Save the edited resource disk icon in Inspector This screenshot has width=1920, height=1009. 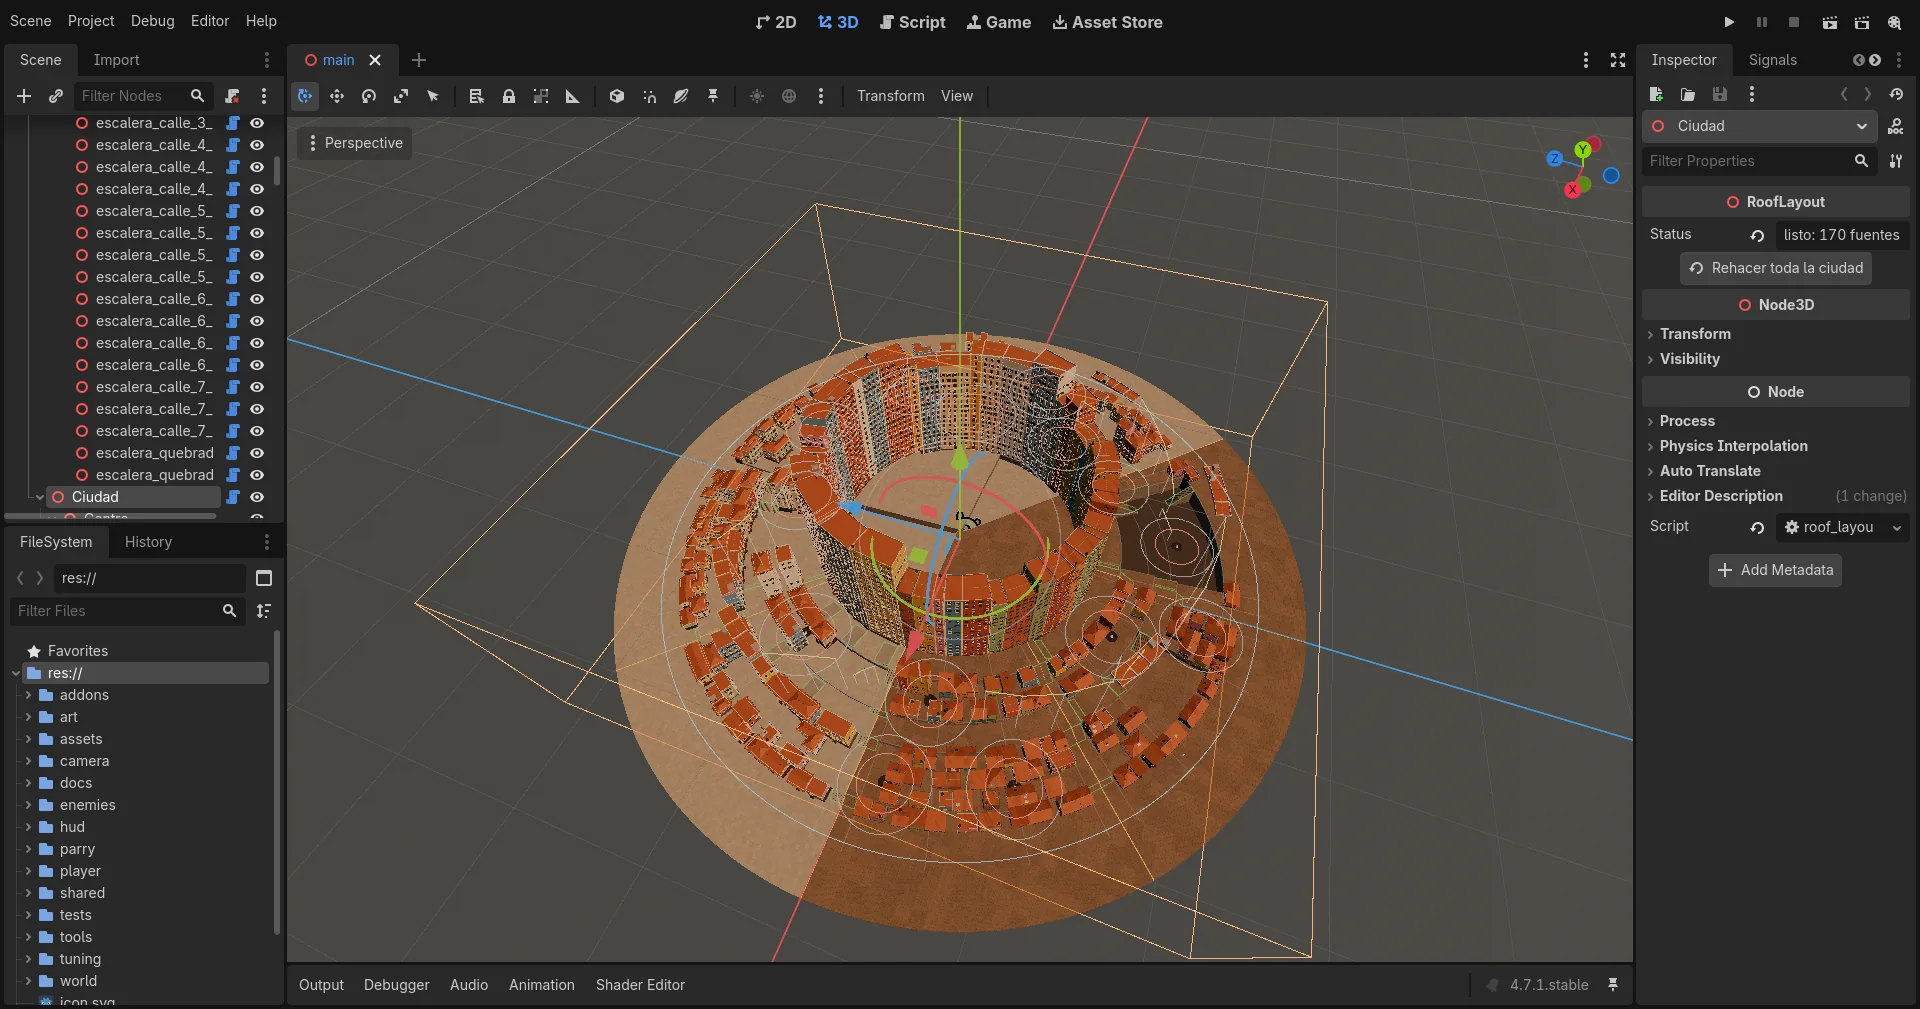[x=1720, y=94]
